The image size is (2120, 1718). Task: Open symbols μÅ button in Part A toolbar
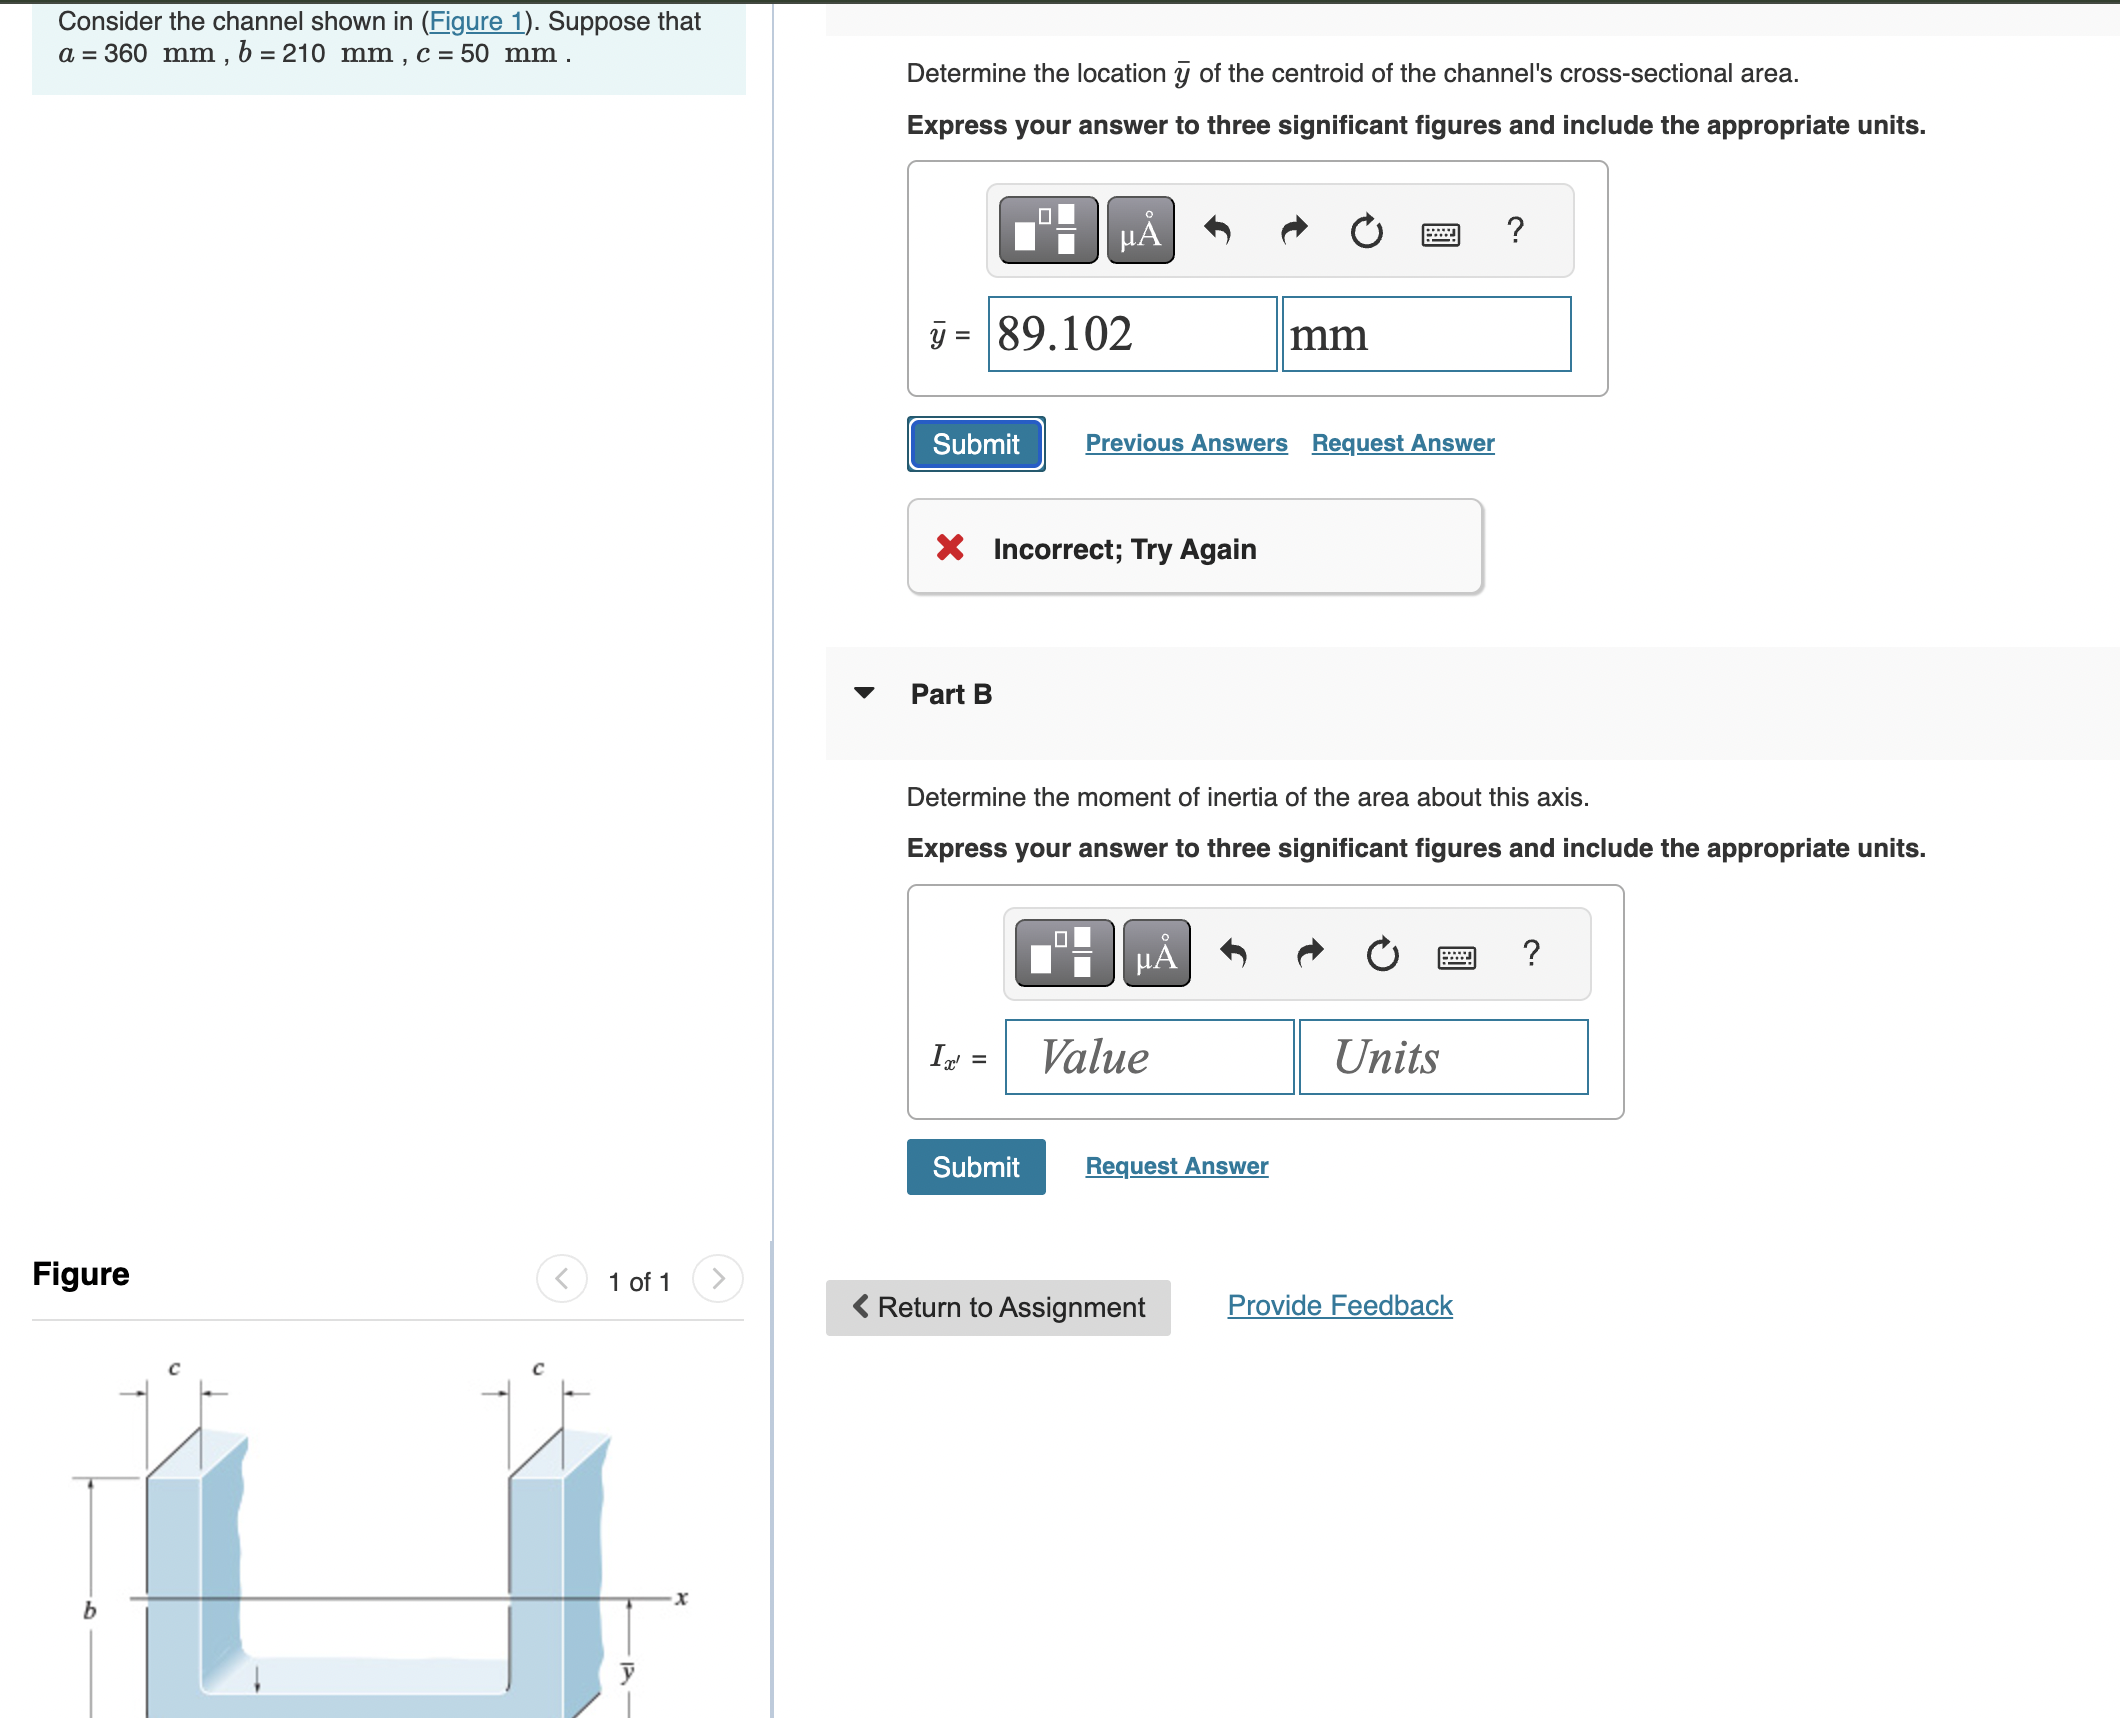point(1141,231)
